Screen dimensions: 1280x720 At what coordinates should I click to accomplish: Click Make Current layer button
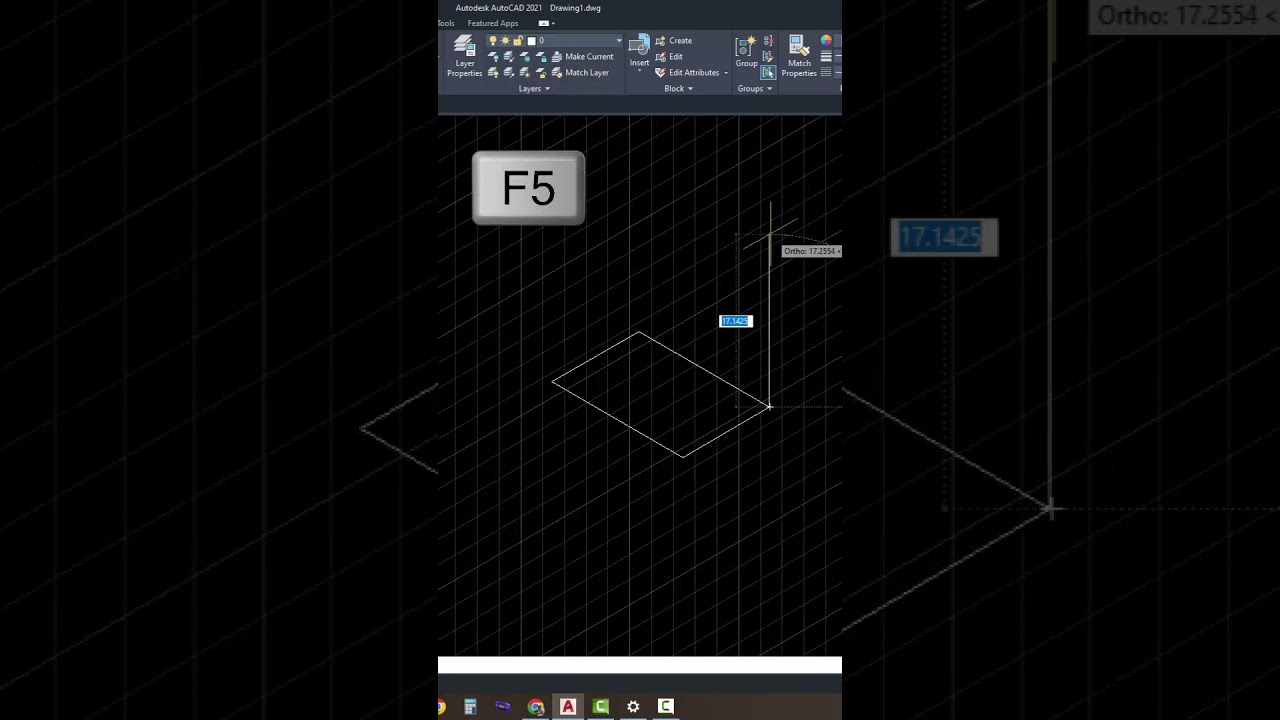coord(582,57)
